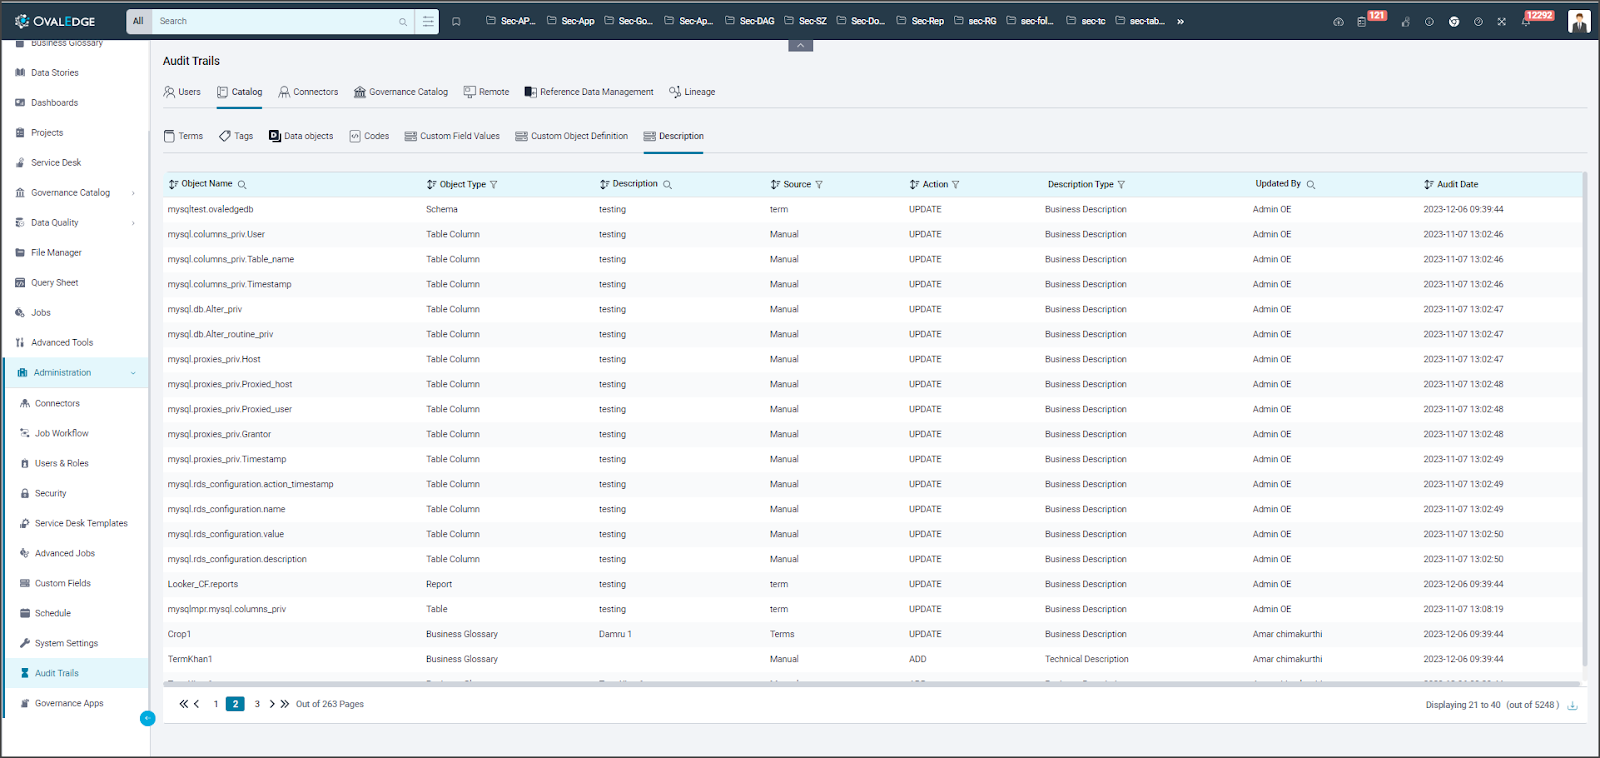Search the Description column magnifier

[667, 185]
